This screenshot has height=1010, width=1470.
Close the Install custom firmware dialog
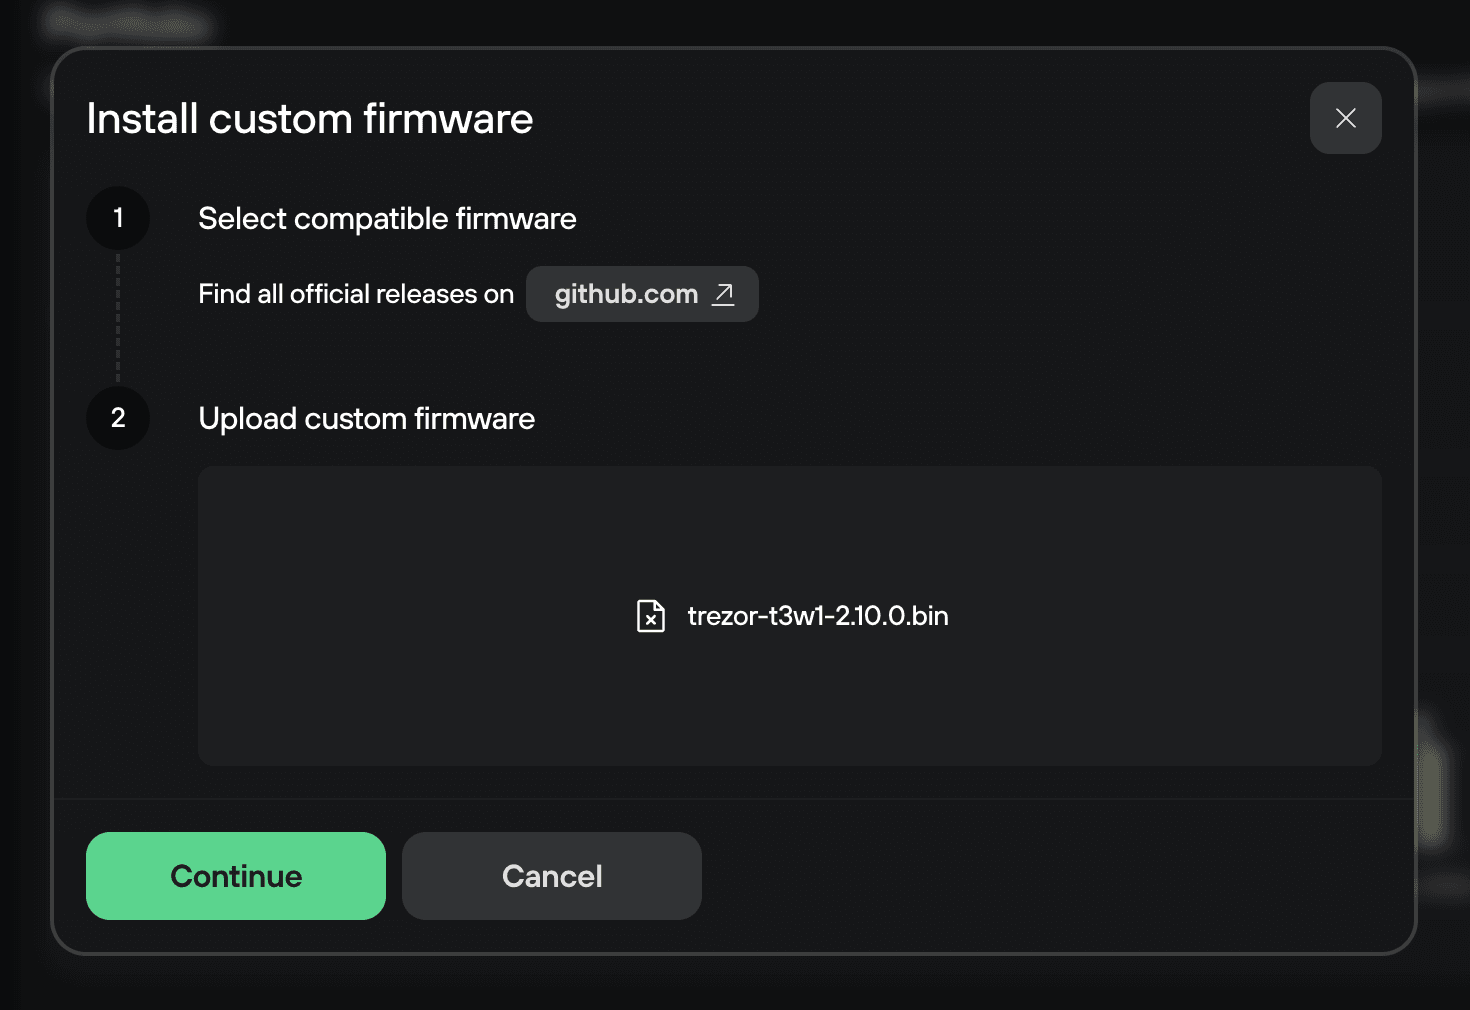[1345, 118]
